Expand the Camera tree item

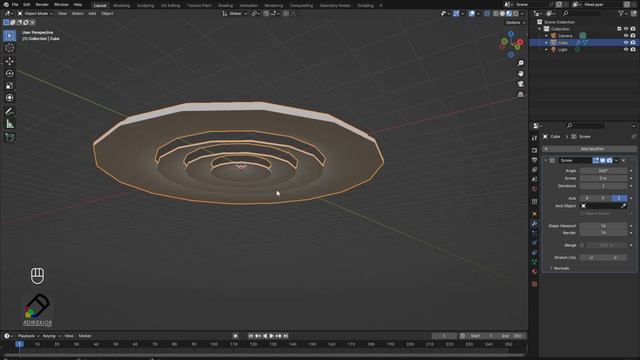[x=547, y=36]
